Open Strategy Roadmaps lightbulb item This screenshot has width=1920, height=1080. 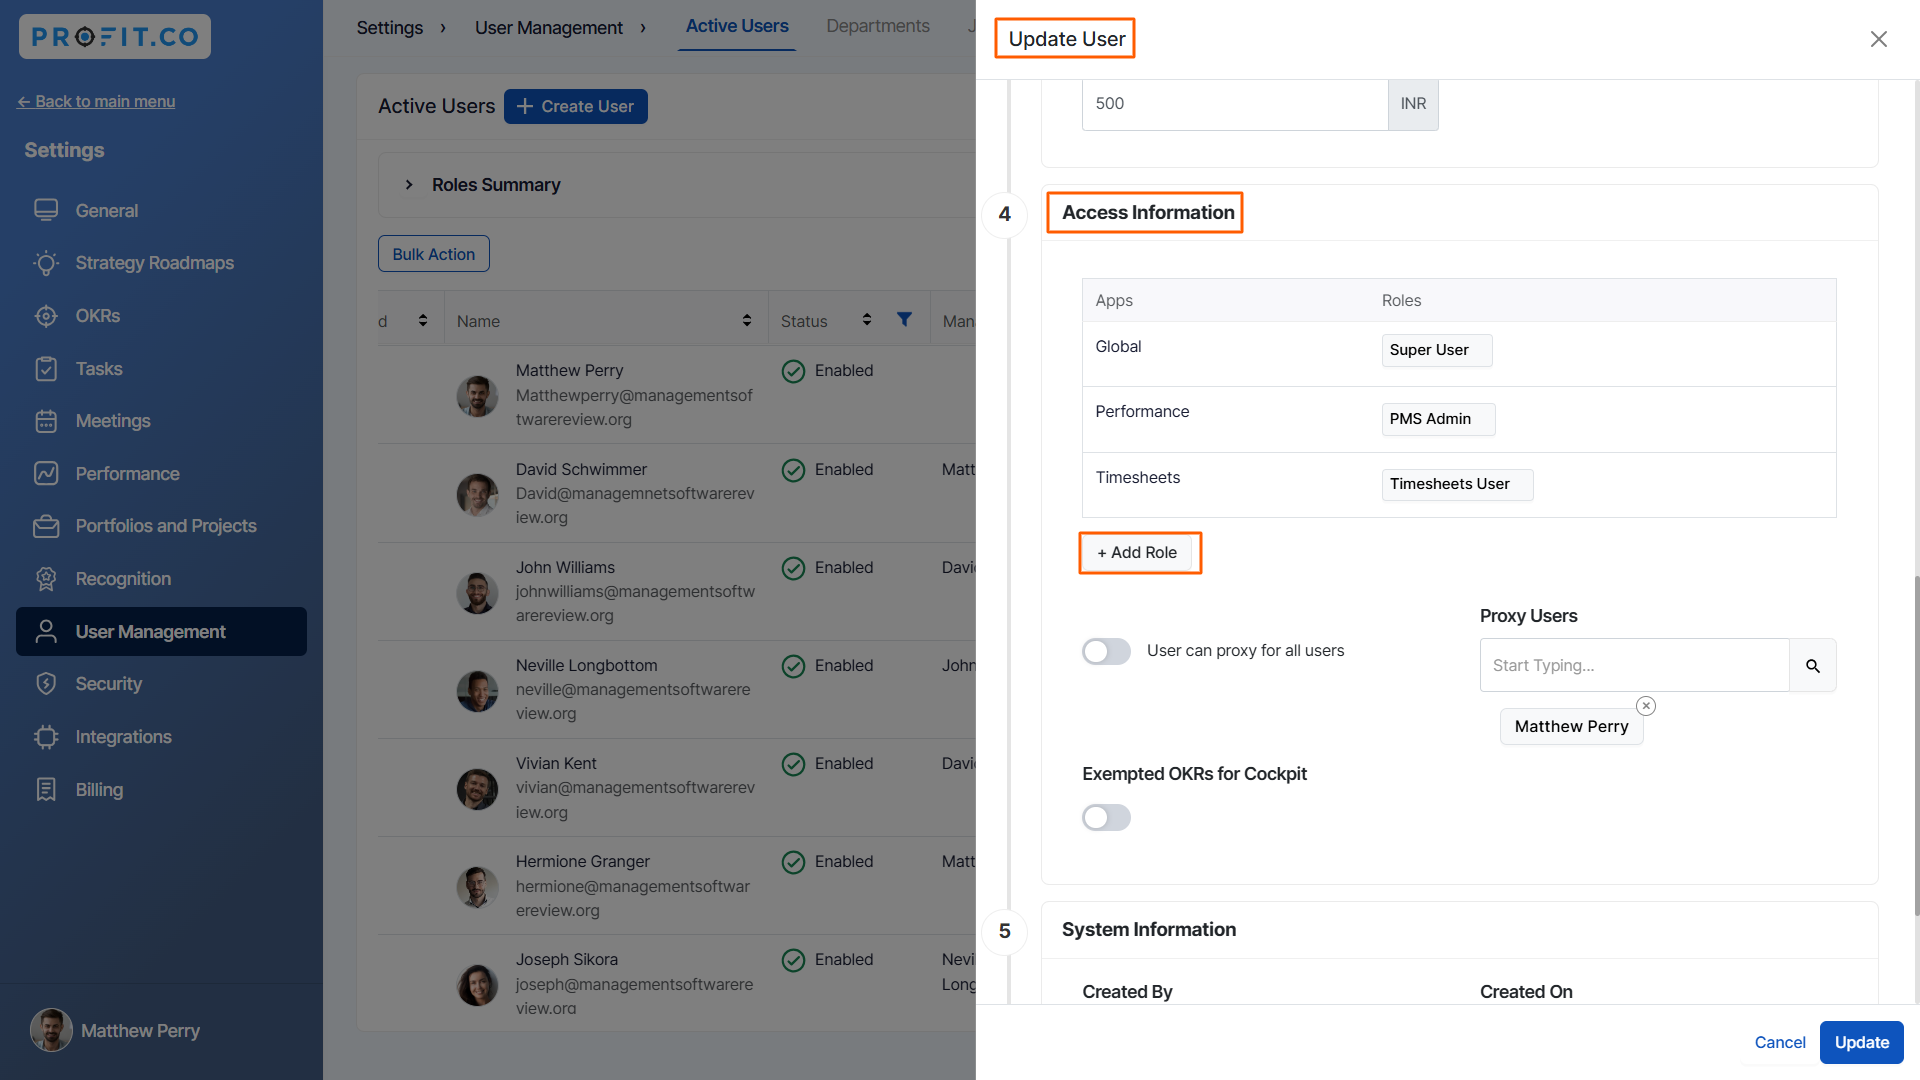point(46,263)
